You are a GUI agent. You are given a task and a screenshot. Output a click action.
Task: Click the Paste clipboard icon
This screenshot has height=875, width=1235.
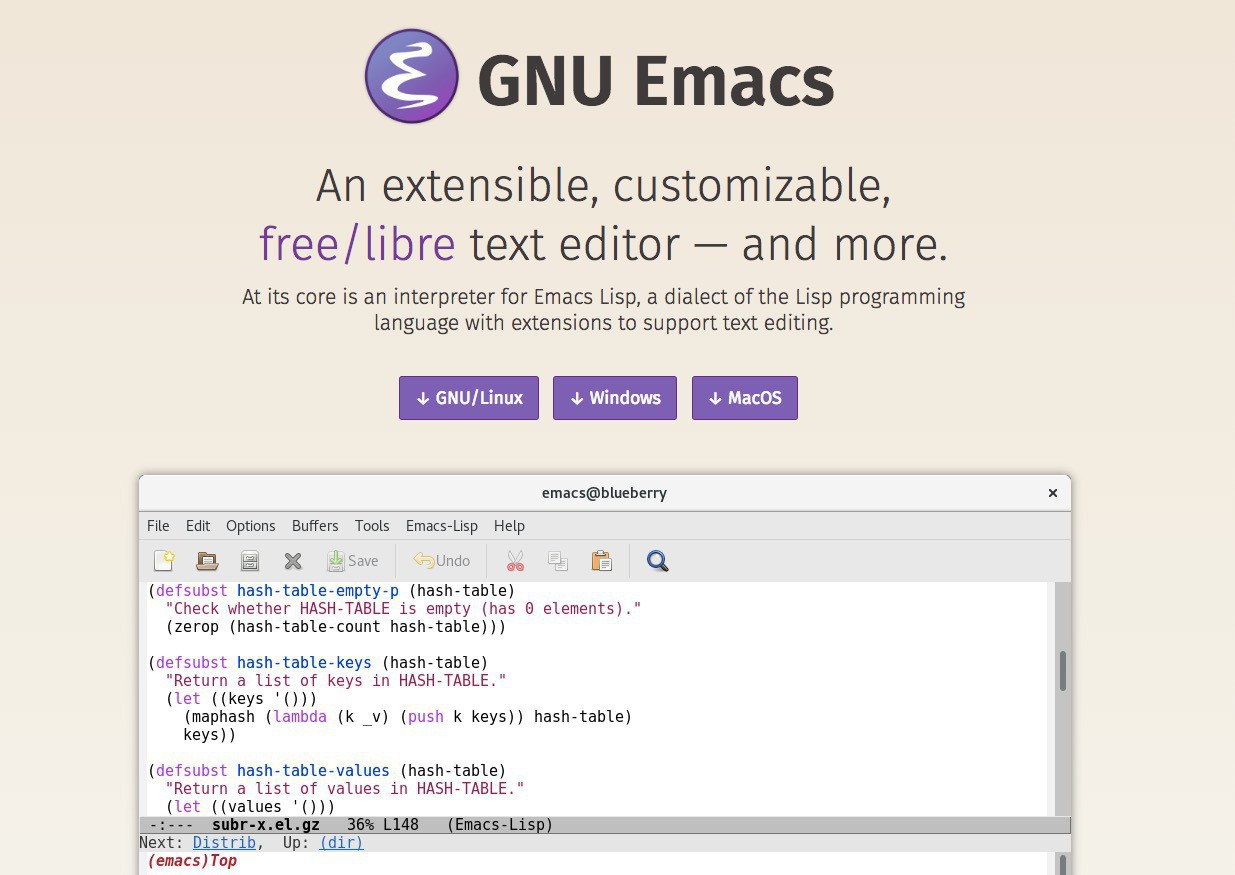(x=601, y=561)
